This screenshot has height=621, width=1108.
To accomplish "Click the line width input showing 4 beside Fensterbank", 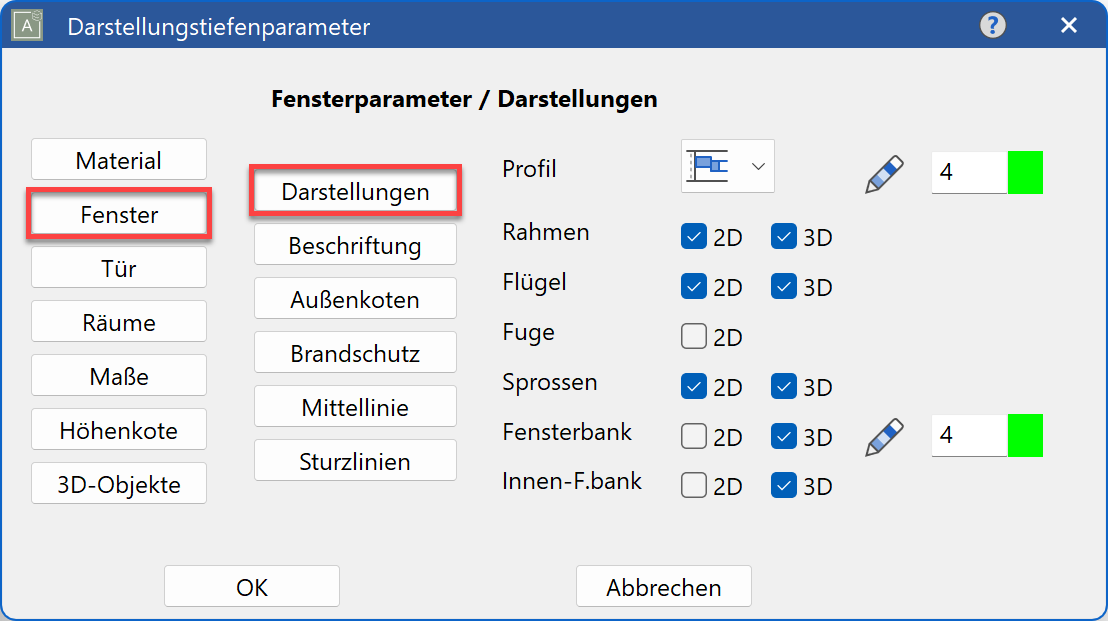I will 968,436.
